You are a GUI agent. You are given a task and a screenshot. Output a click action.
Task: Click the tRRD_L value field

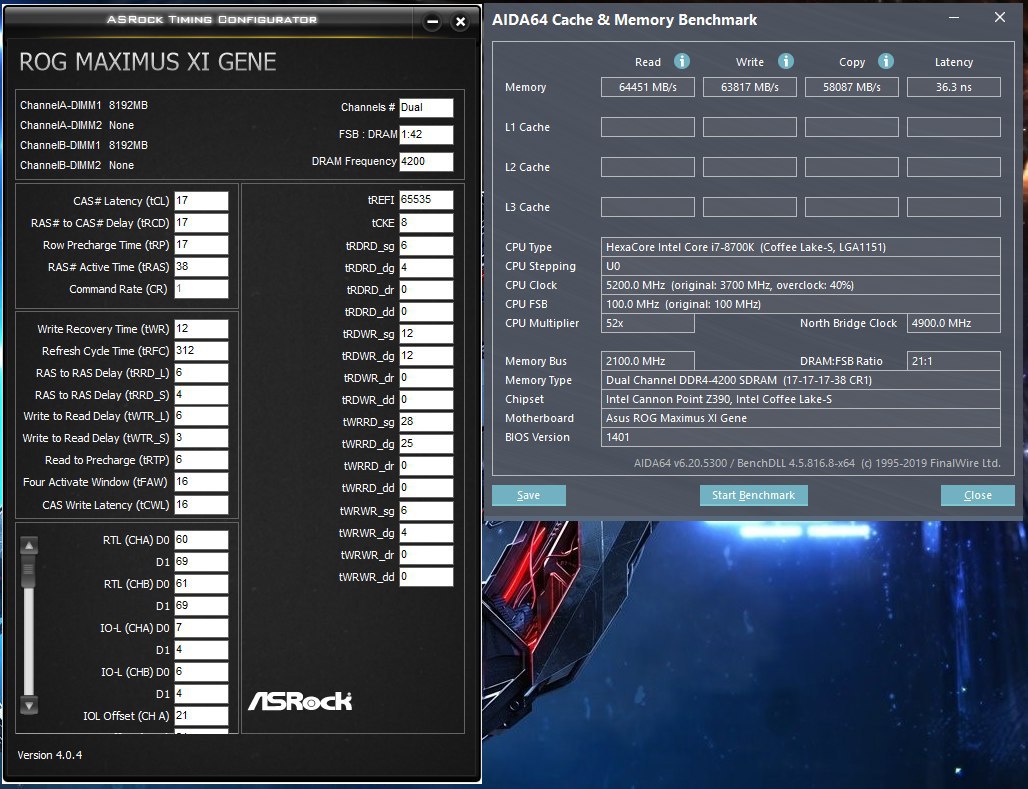click(x=201, y=373)
